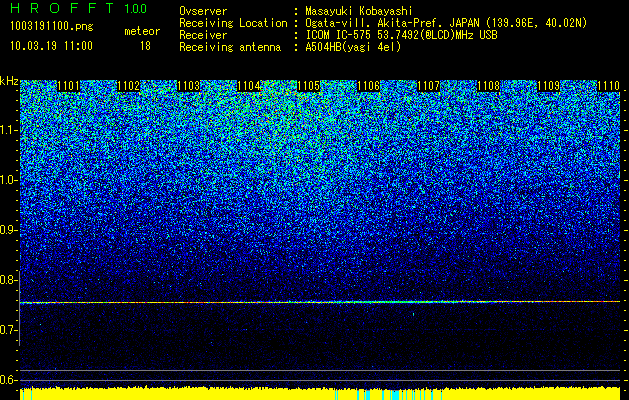Click the 0.6 frequency axis label

pos(7,380)
